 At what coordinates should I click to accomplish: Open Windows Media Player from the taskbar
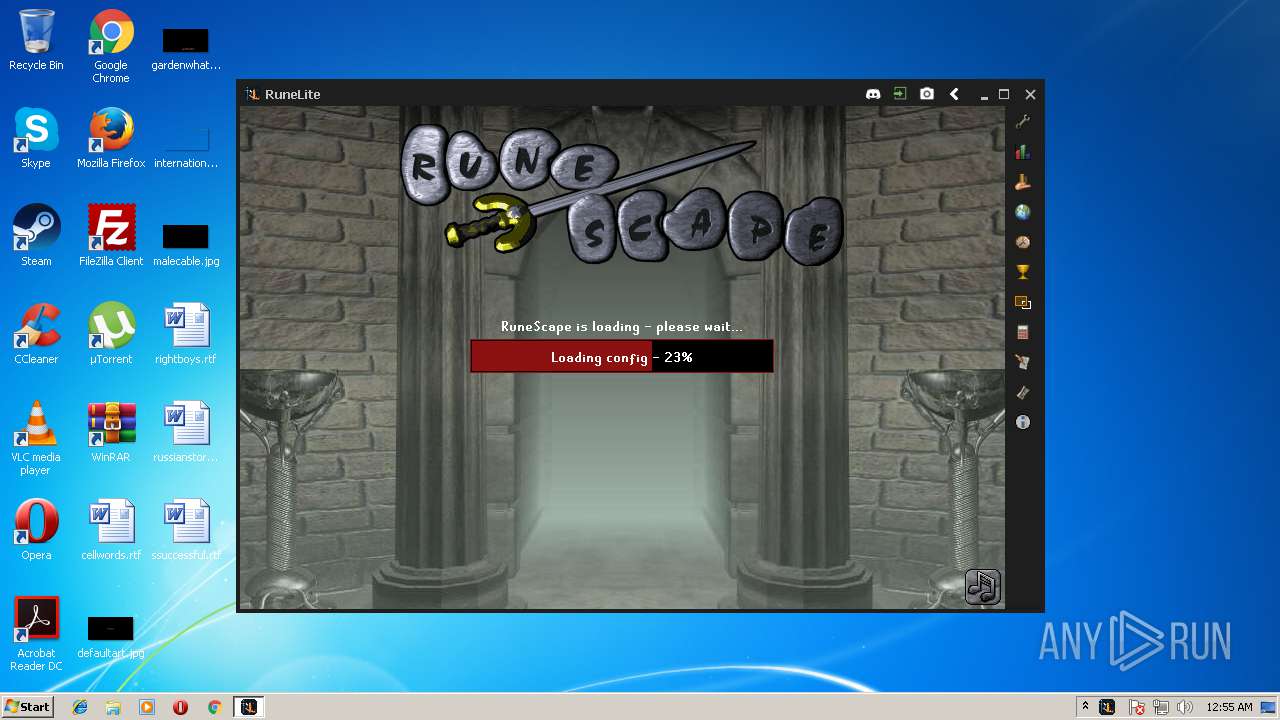click(147, 707)
